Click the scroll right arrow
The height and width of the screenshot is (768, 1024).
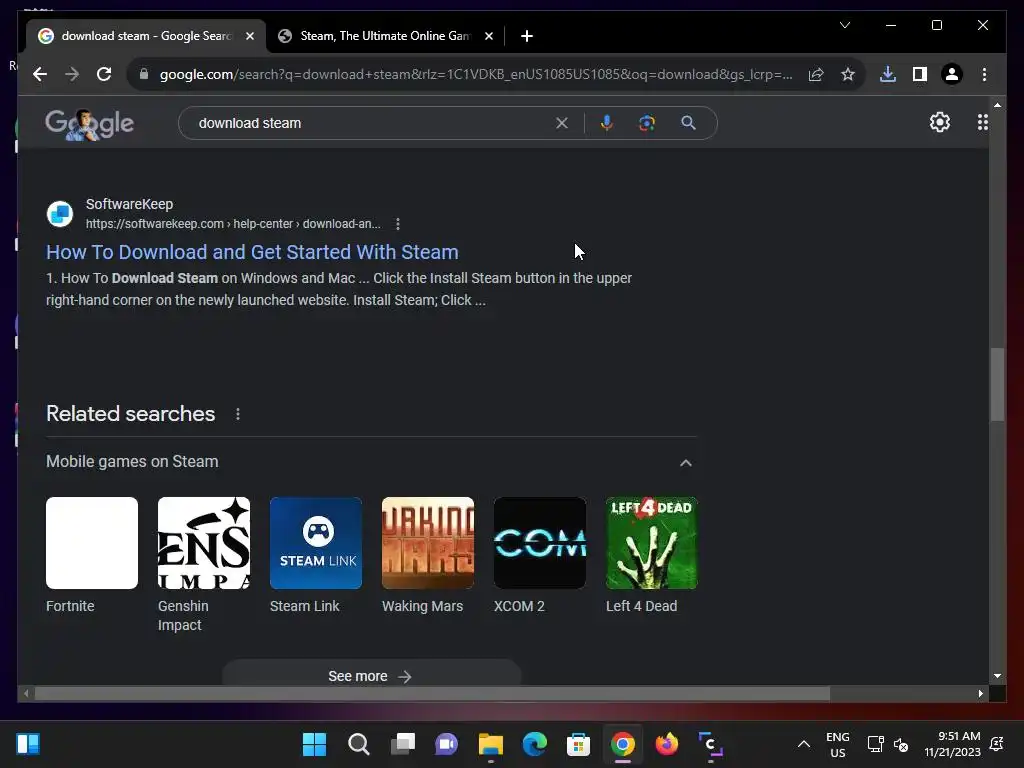tap(980, 694)
